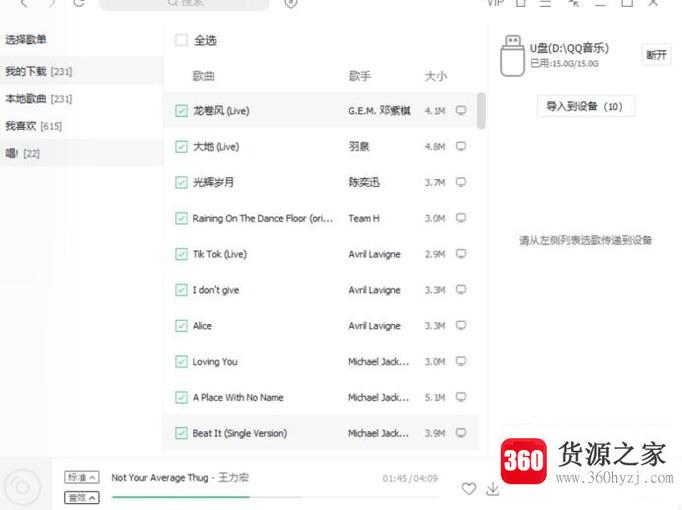Click monitor icon on 大地 (Live) row

461,146
